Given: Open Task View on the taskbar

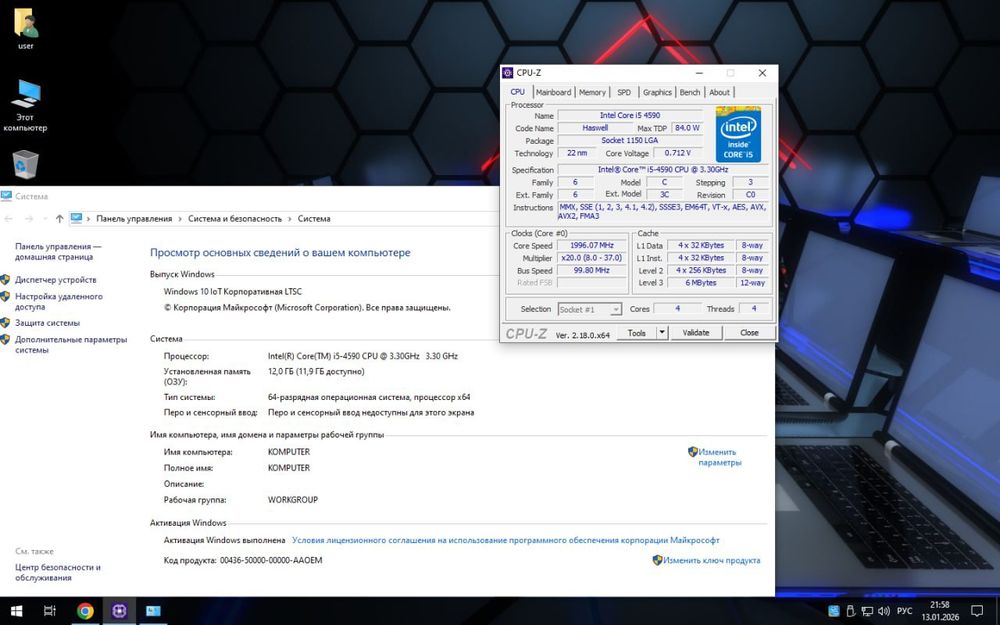Looking at the screenshot, I should [x=50, y=611].
